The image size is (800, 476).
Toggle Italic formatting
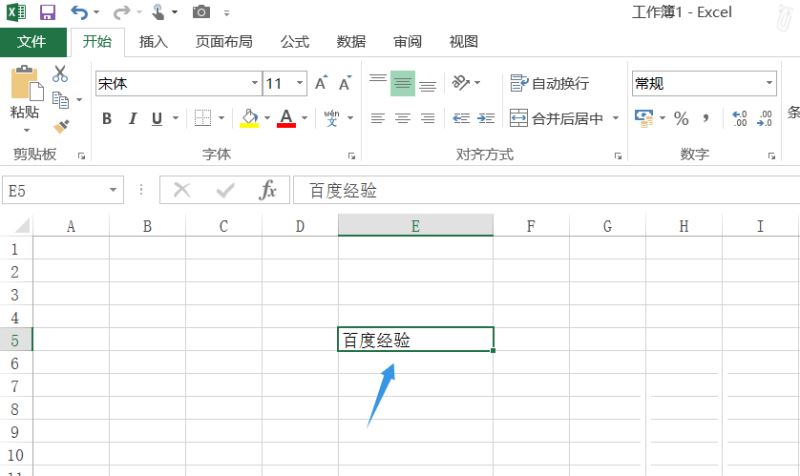click(x=132, y=119)
